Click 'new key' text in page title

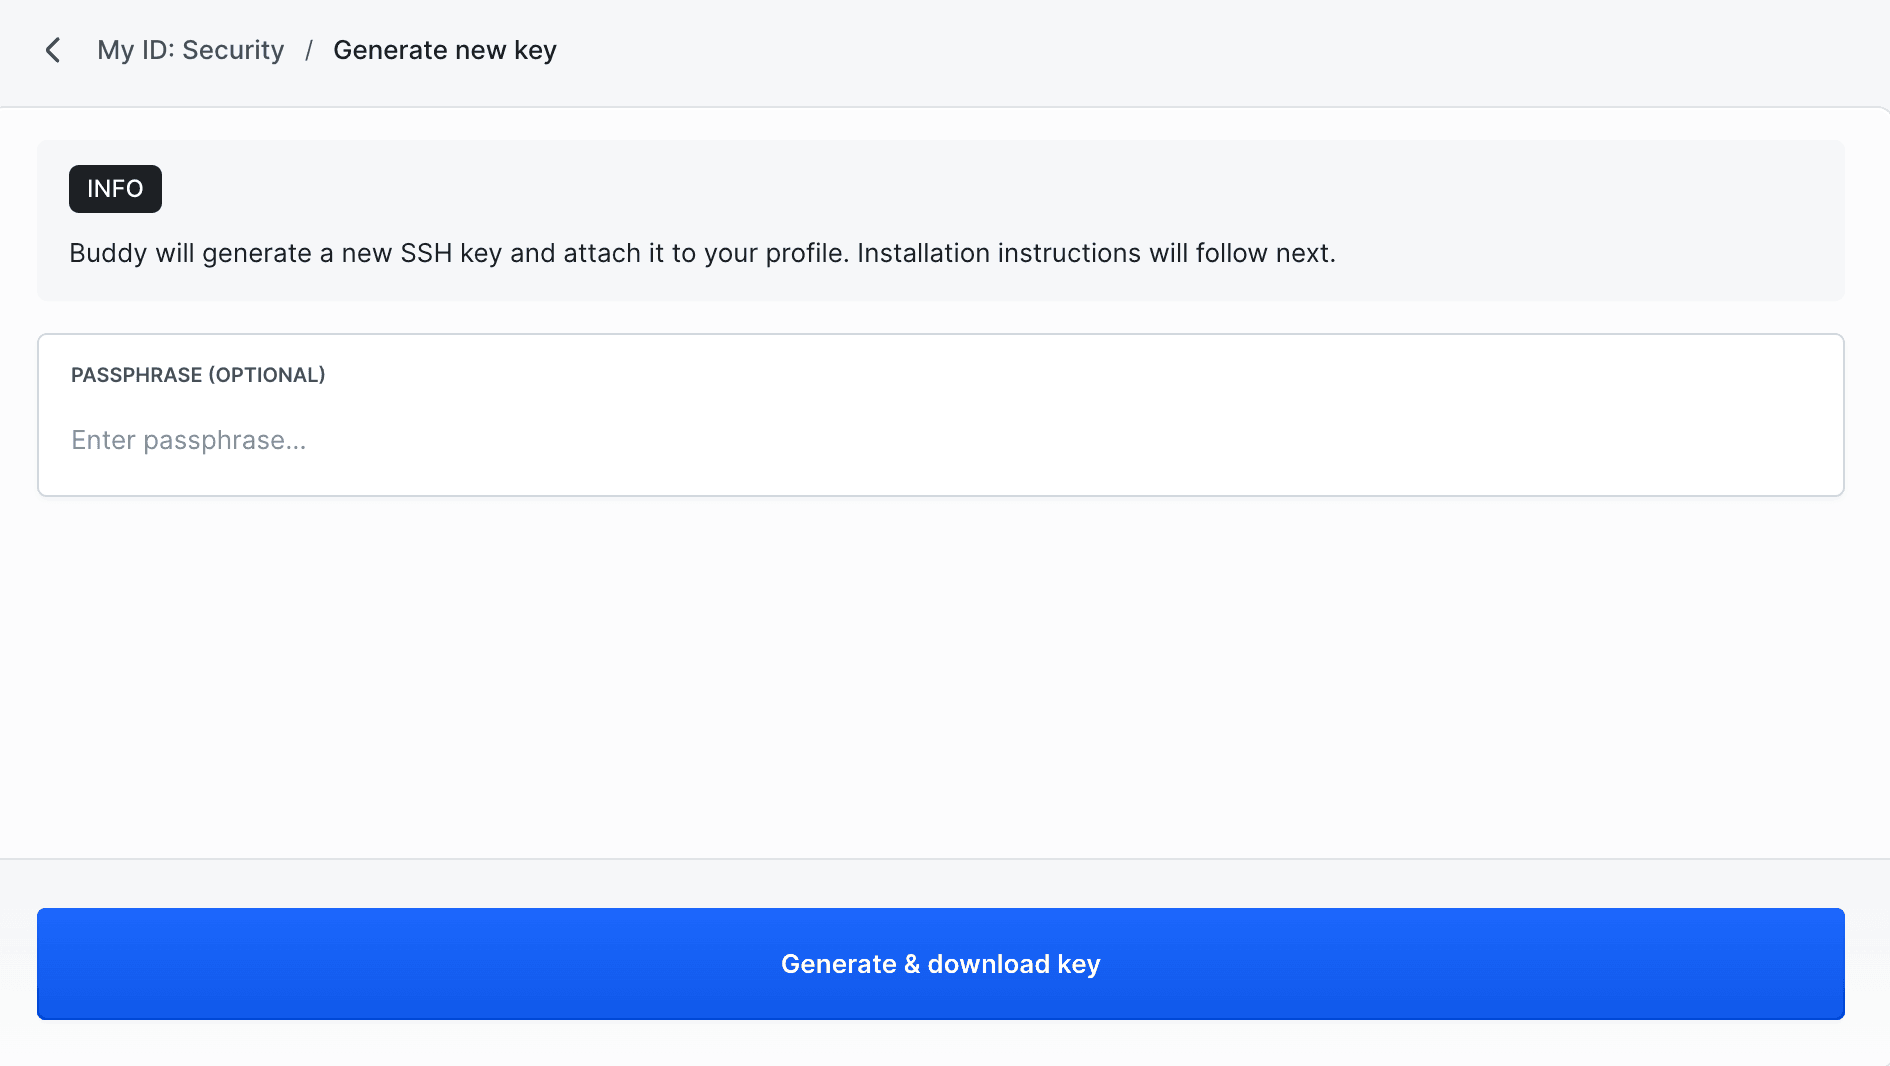point(505,50)
